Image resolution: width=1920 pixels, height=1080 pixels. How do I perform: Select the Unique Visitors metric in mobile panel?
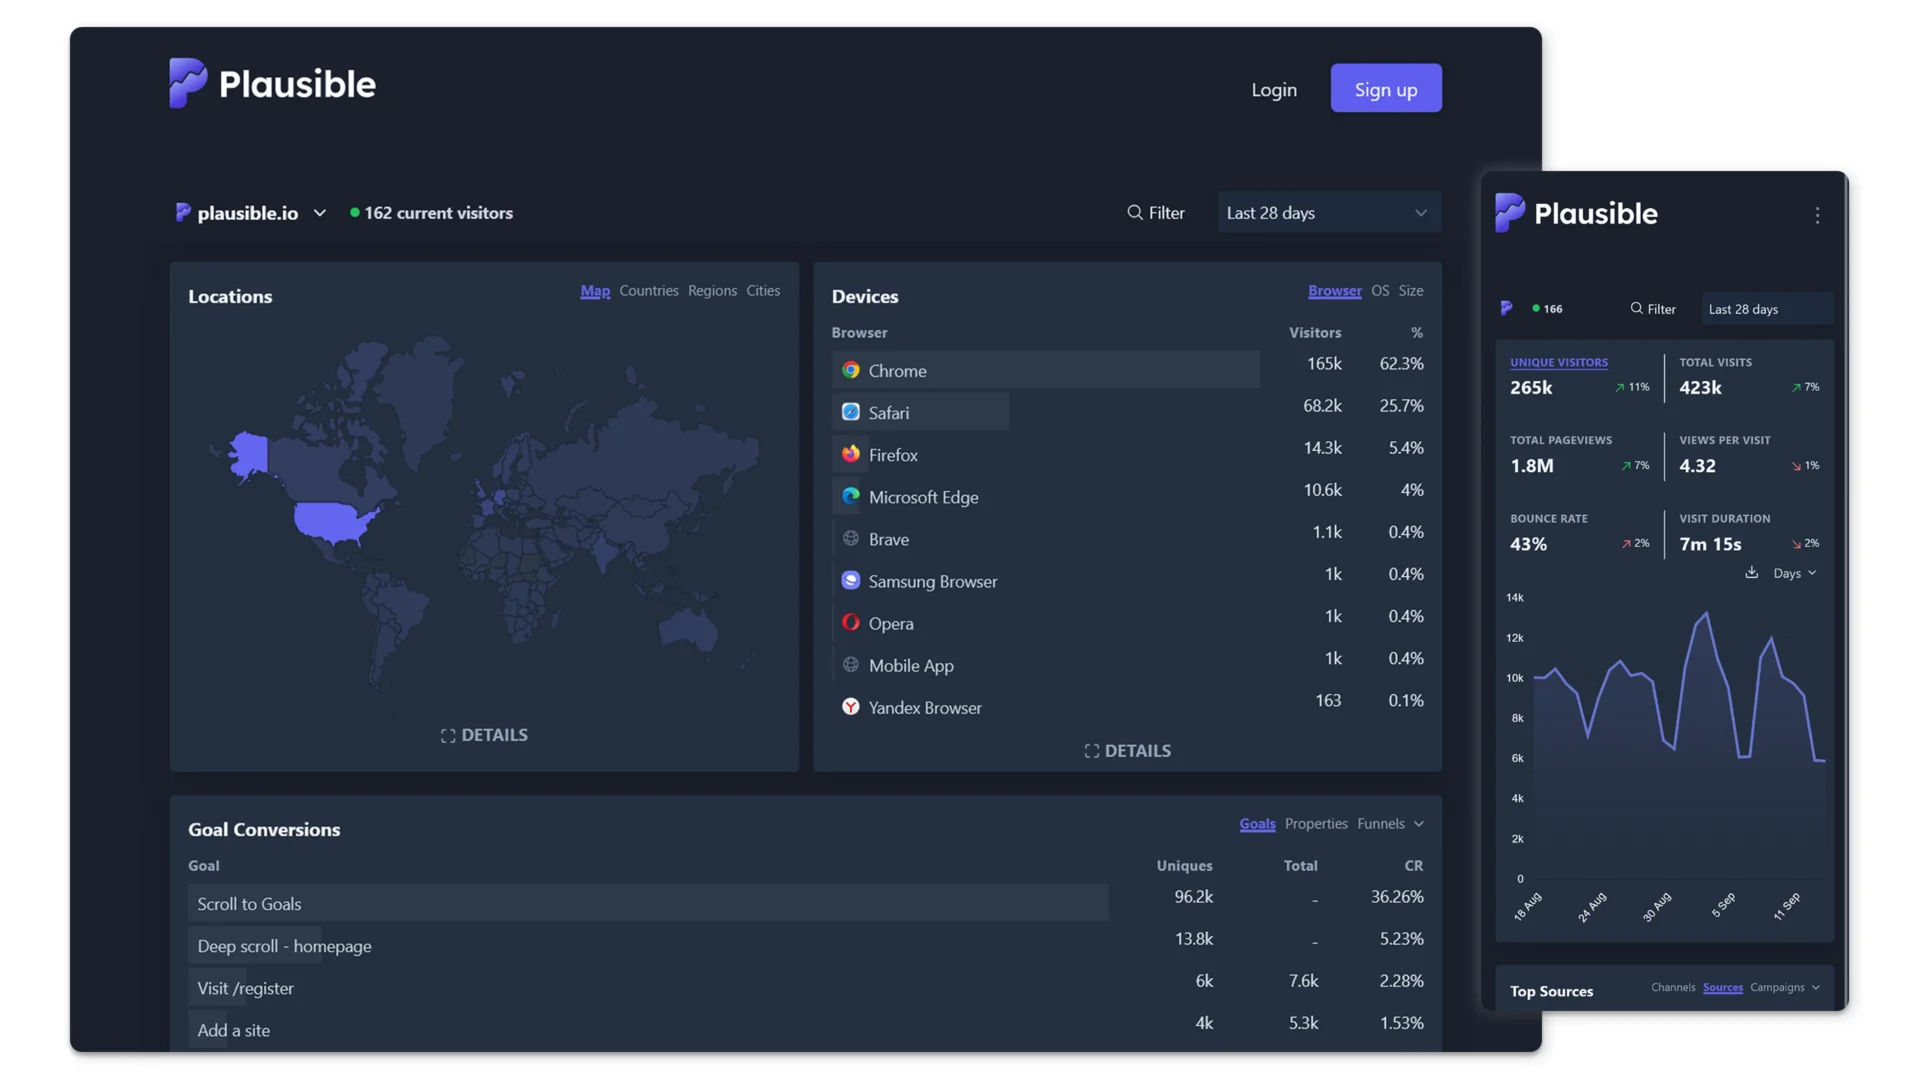click(x=1579, y=377)
